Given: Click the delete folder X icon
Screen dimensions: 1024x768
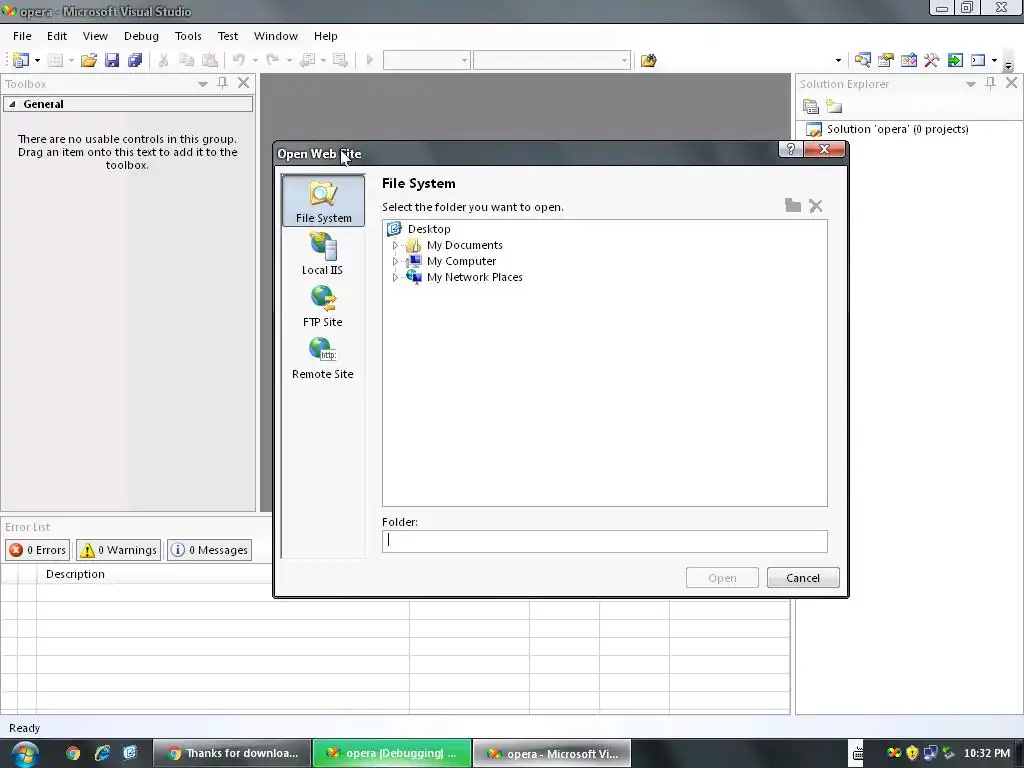Looking at the screenshot, I should tap(816, 206).
